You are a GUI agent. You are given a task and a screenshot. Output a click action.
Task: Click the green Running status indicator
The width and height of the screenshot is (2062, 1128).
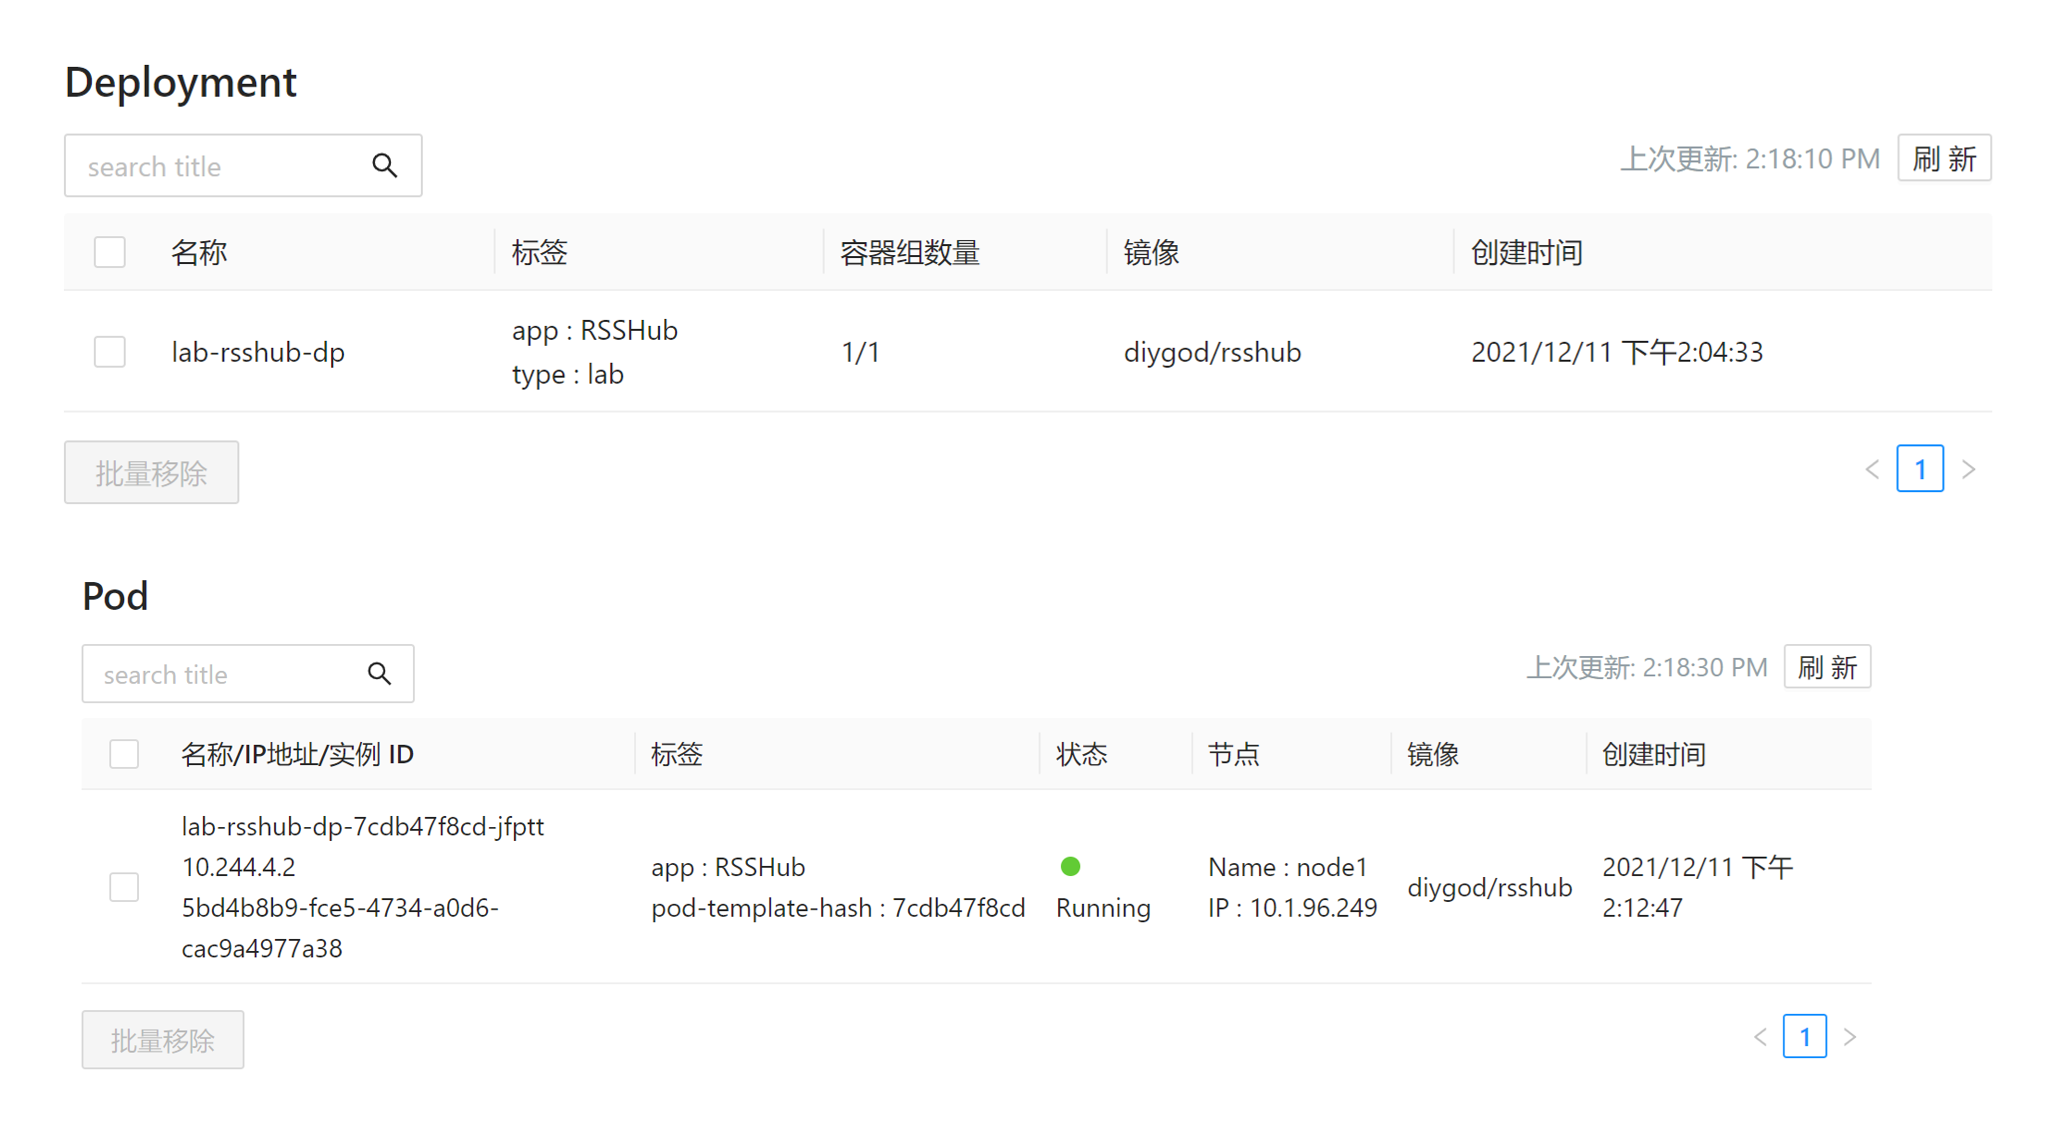click(1070, 866)
